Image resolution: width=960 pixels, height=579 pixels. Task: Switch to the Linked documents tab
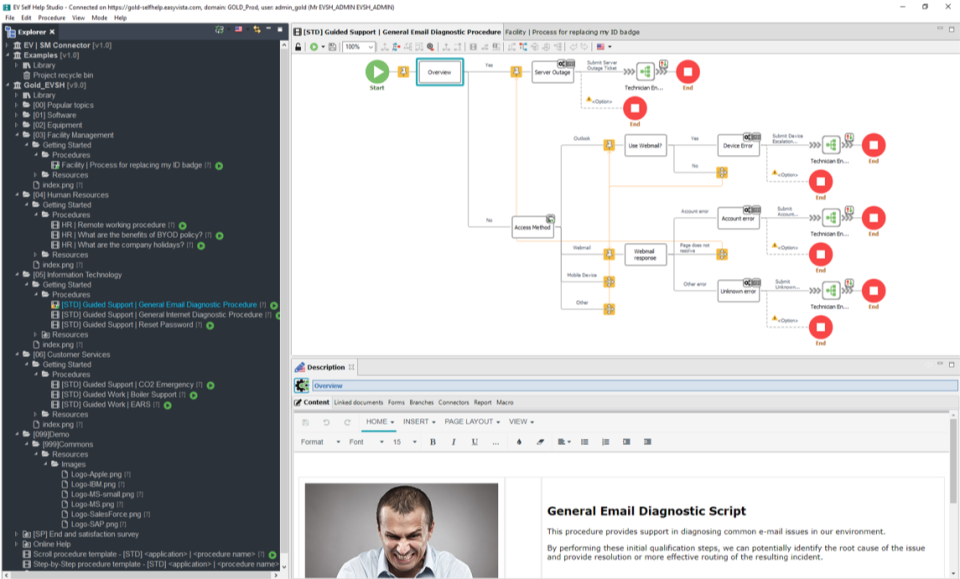coord(358,403)
